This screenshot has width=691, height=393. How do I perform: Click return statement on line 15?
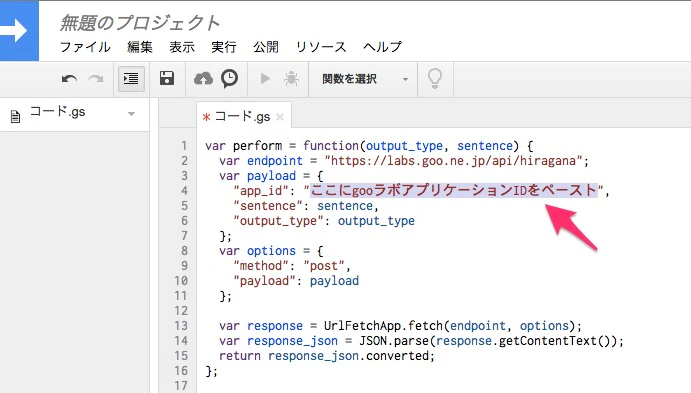coord(327,356)
